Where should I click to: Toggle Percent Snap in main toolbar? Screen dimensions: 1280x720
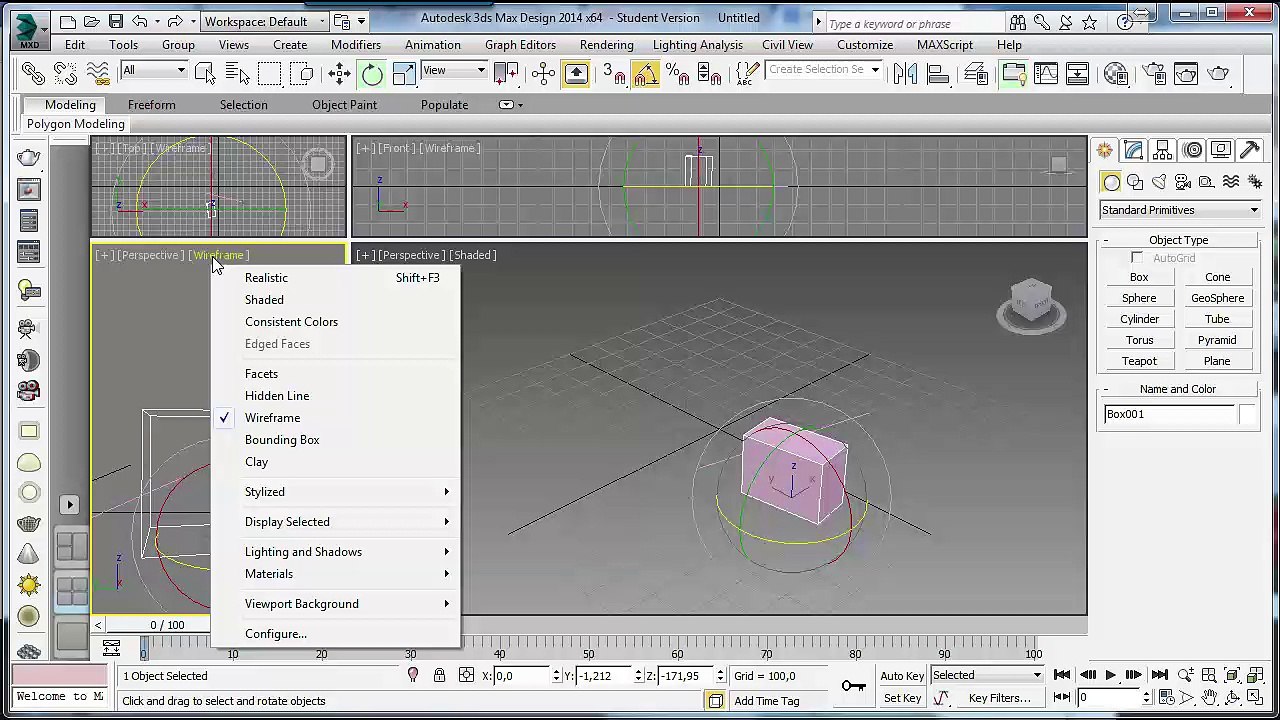tap(677, 73)
